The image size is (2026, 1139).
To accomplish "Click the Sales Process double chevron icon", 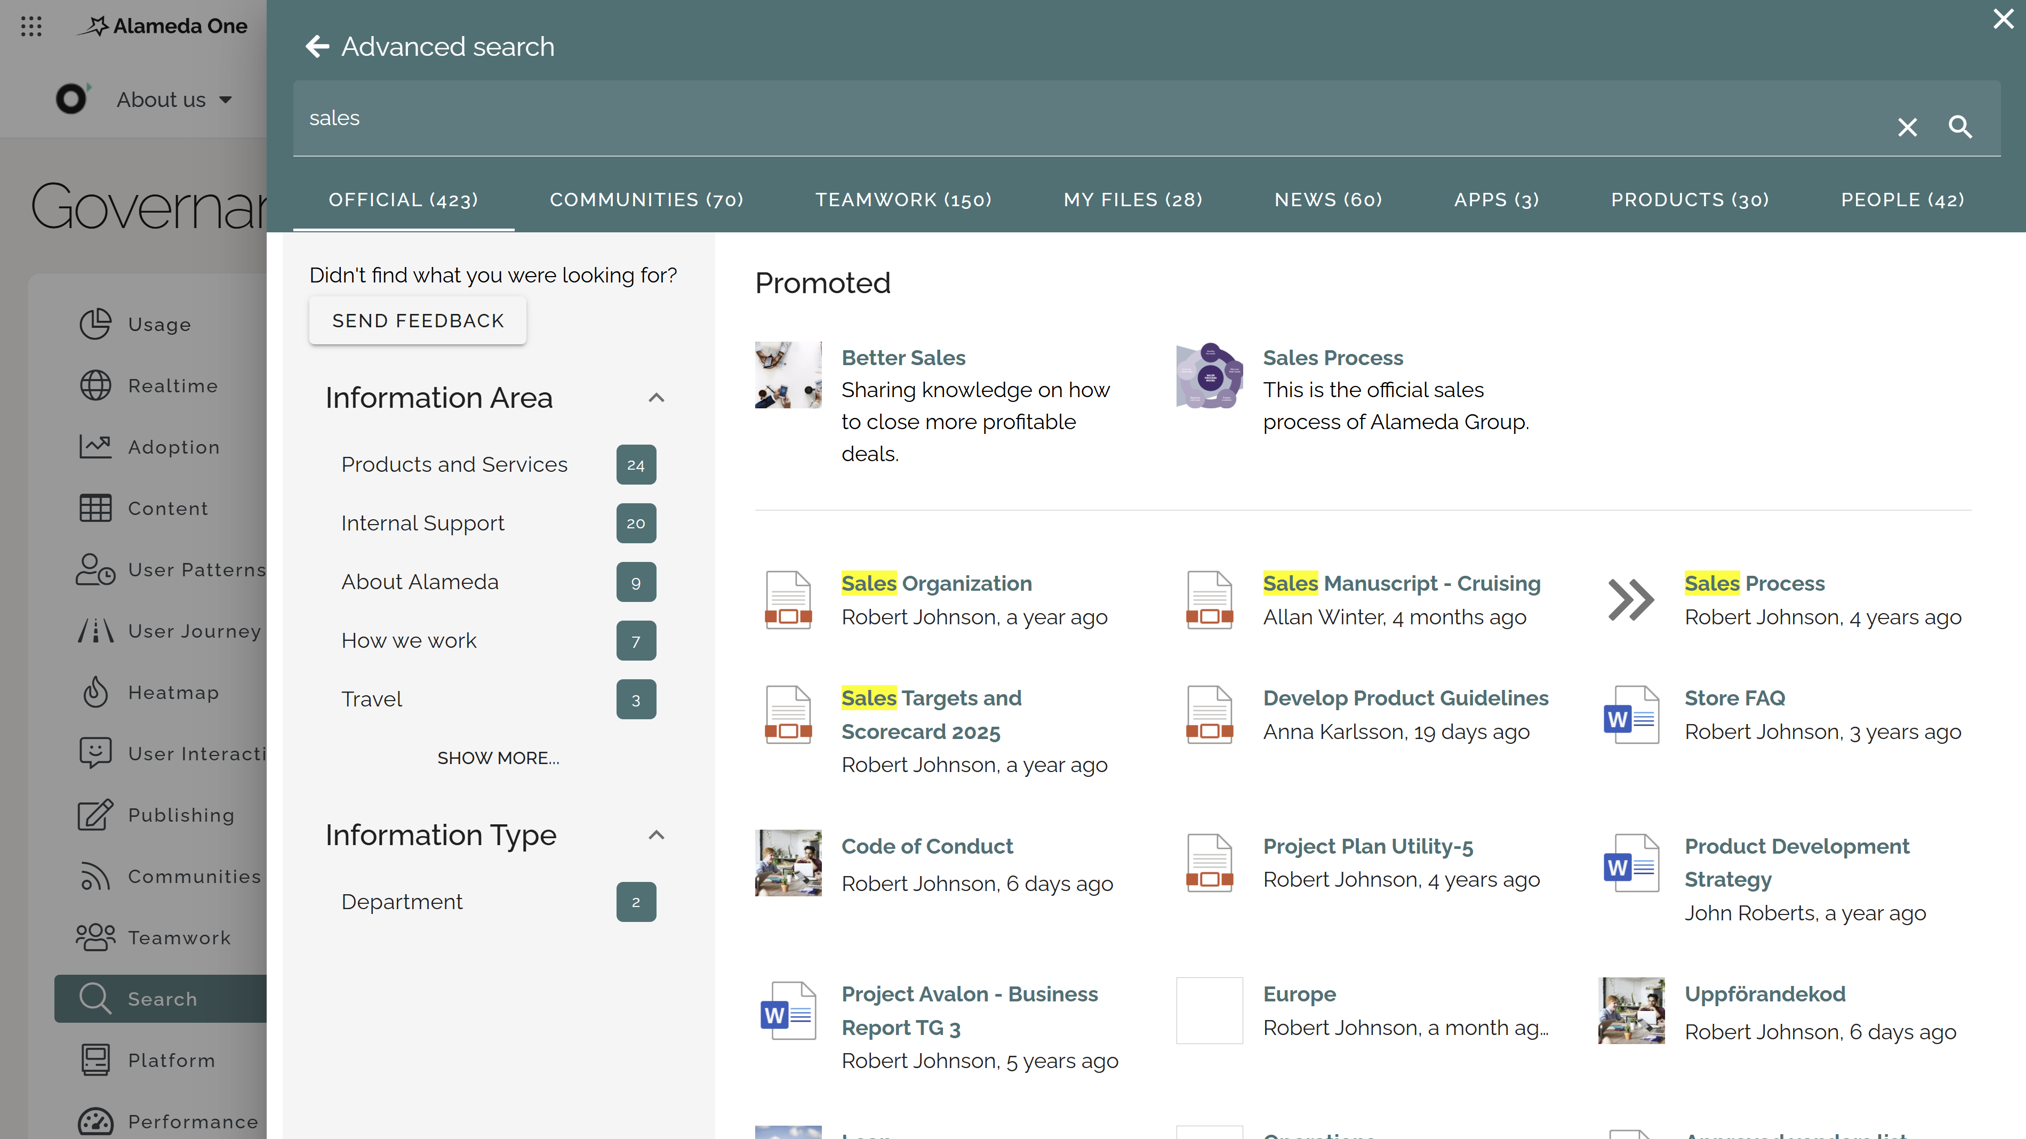I will (1631, 600).
